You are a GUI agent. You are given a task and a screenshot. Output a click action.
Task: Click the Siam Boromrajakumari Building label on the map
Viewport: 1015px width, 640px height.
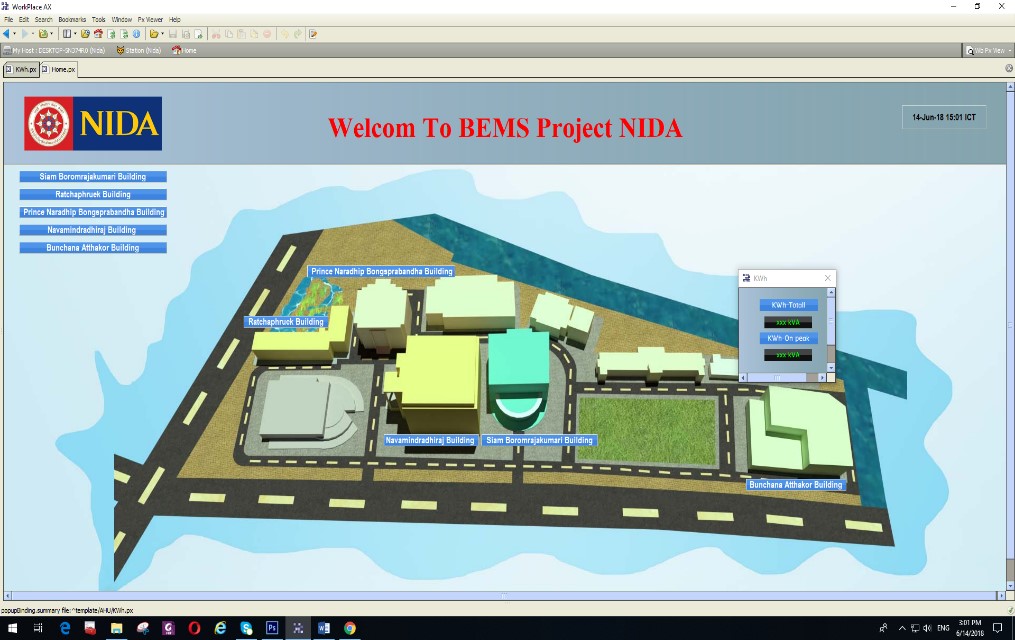coord(539,441)
